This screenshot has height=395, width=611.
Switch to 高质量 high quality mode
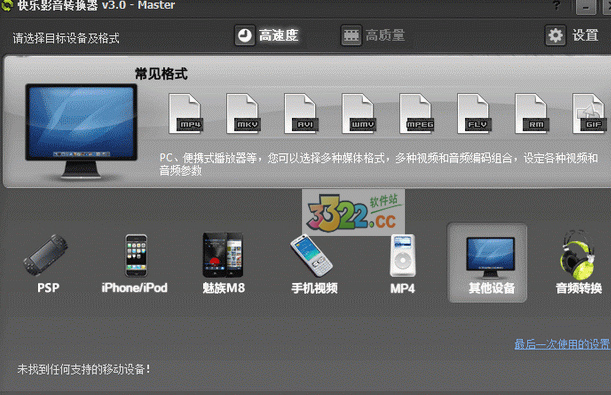click(373, 36)
